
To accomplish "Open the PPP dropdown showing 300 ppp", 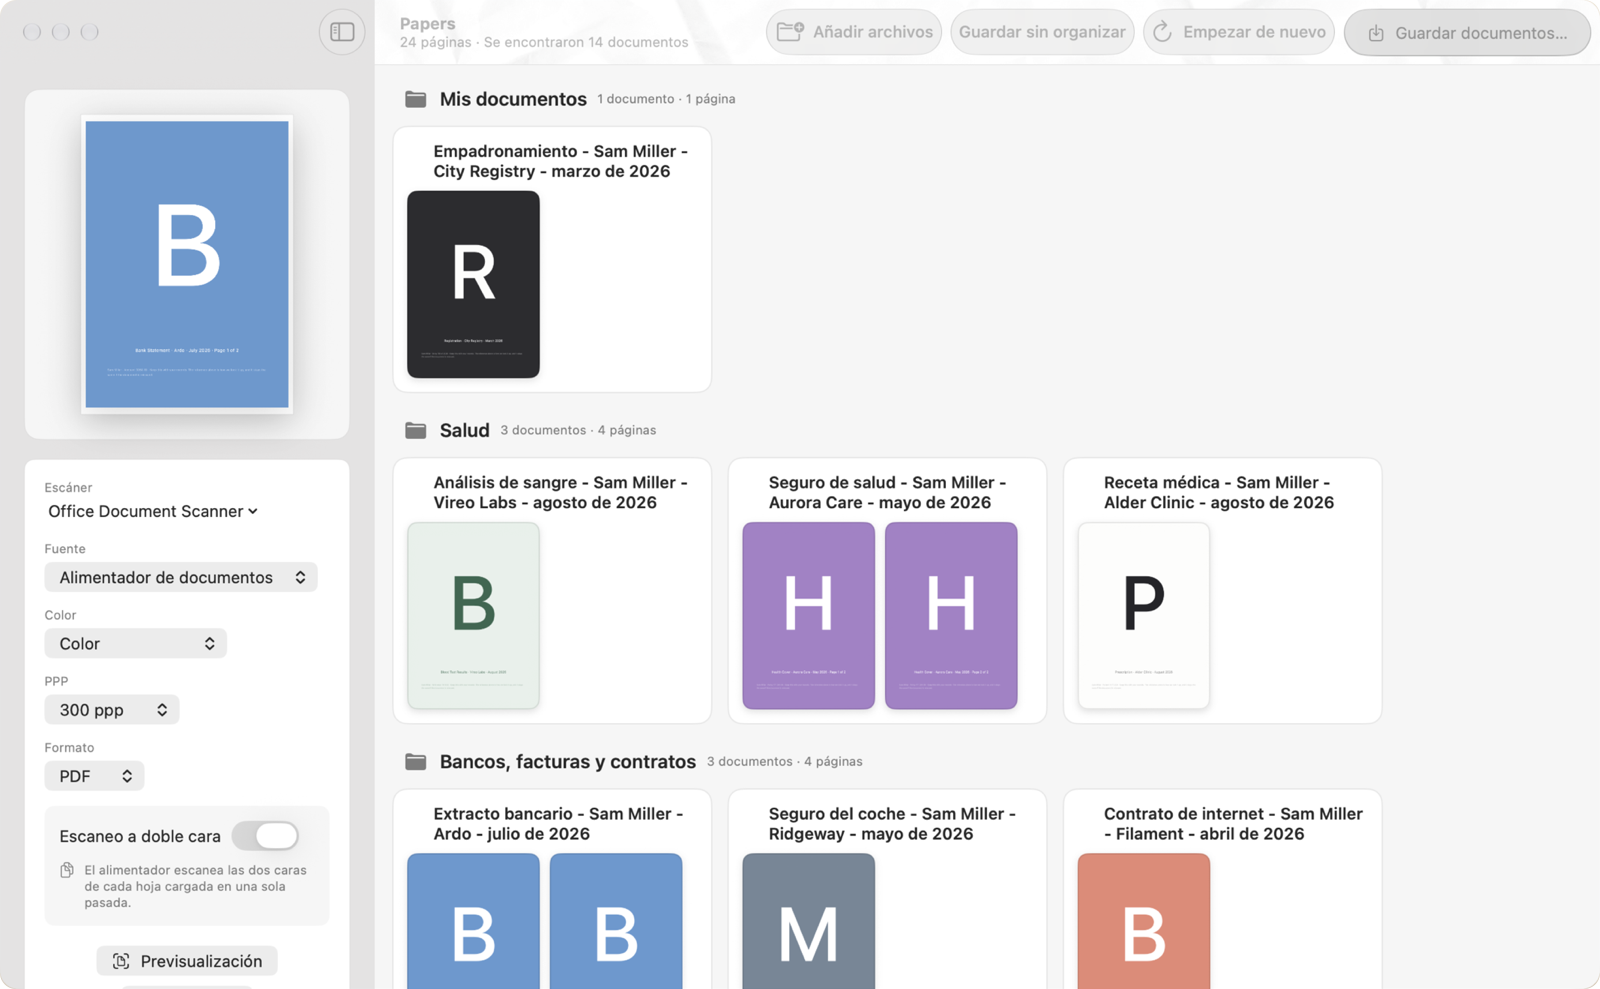I will (112, 710).
